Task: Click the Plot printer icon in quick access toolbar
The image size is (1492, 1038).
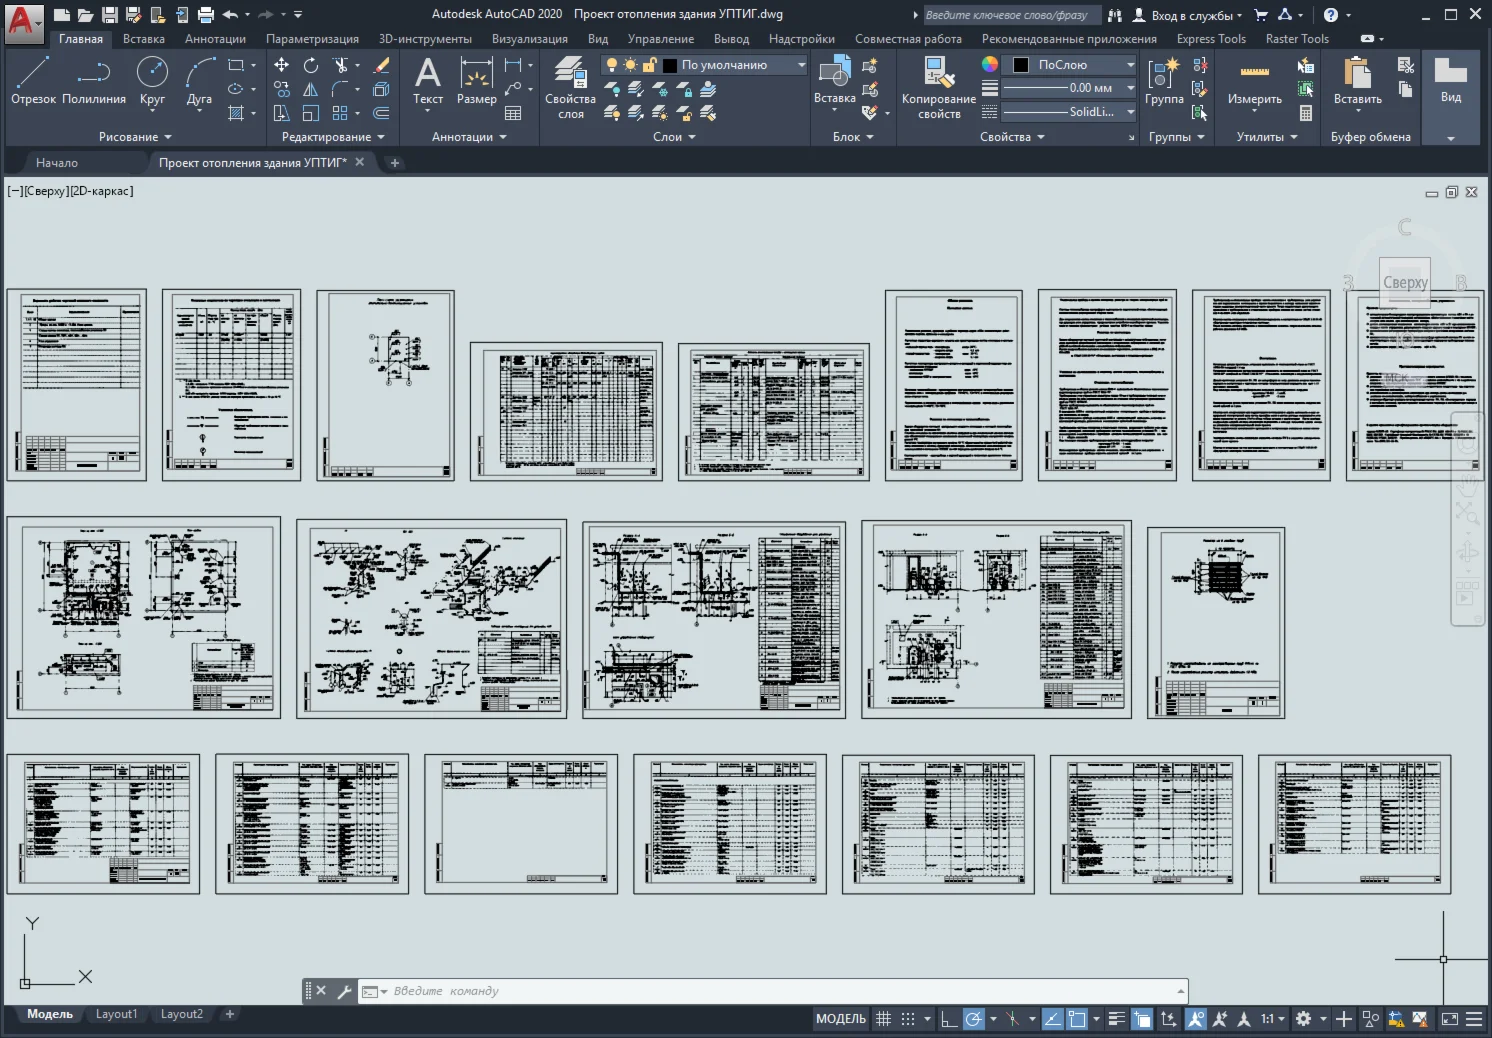Action: click(x=206, y=15)
